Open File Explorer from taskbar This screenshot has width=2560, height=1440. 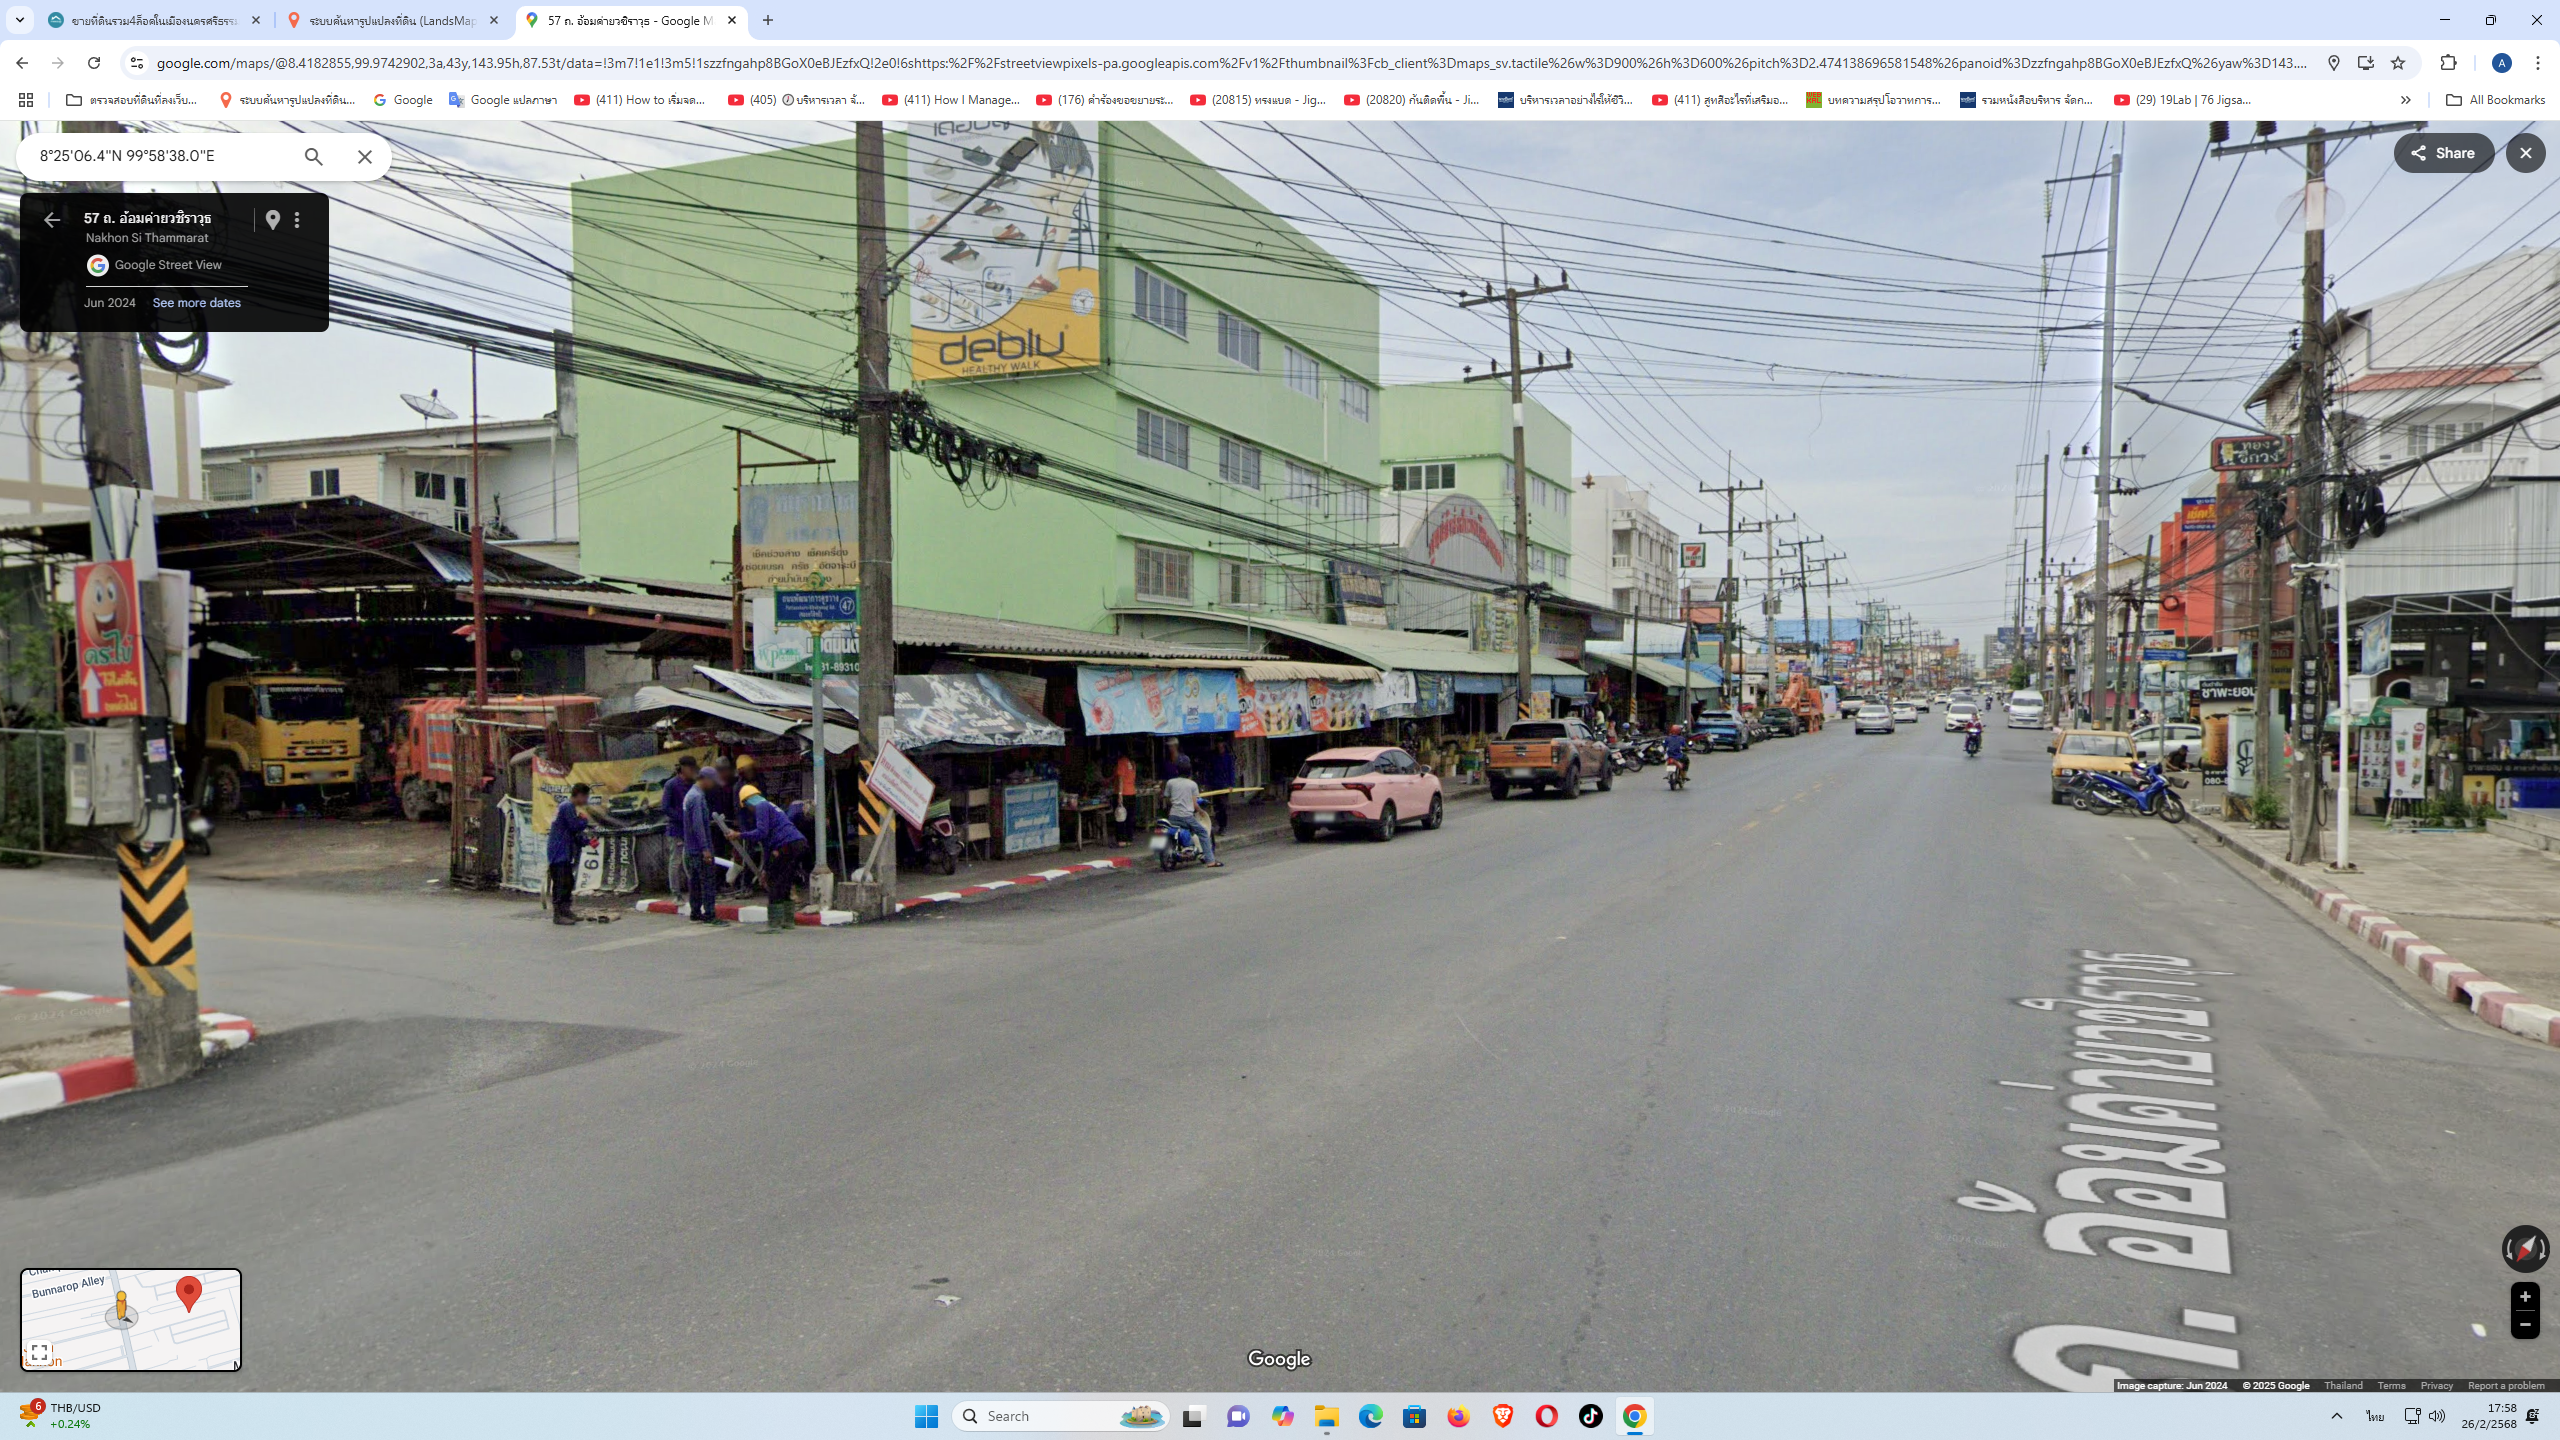pyautogui.click(x=1326, y=1416)
